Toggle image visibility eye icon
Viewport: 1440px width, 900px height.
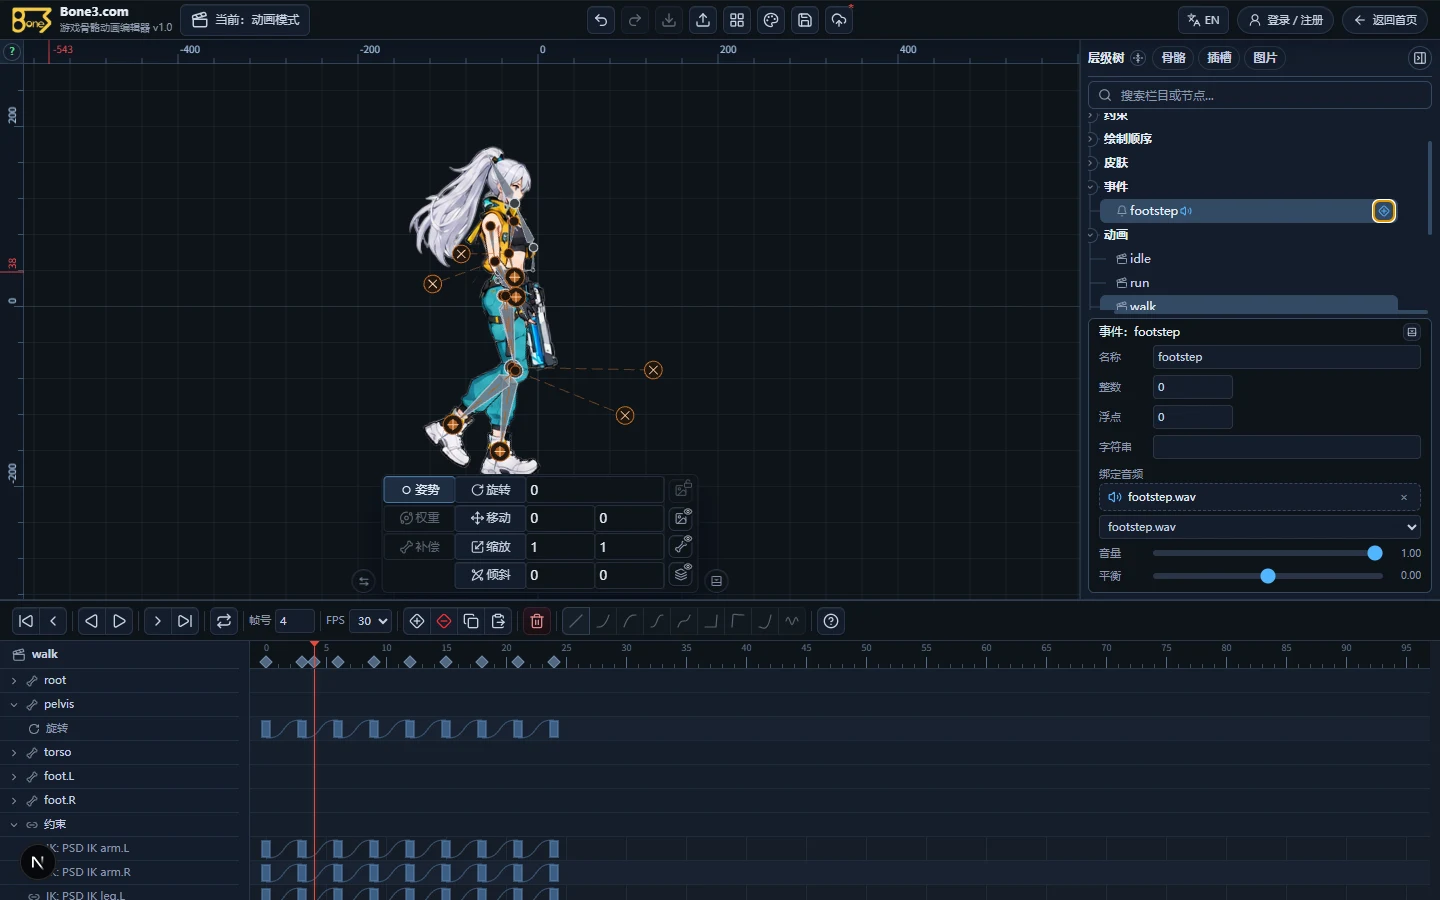(x=682, y=518)
